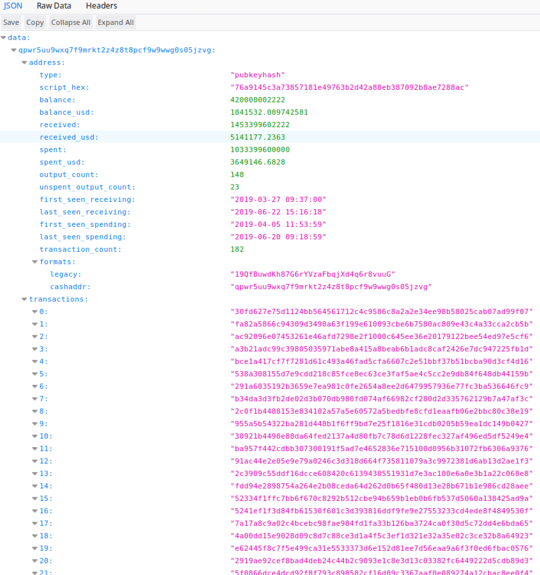Toggle arrow for transaction 0
This screenshot has height=575, width=540.
35,312
